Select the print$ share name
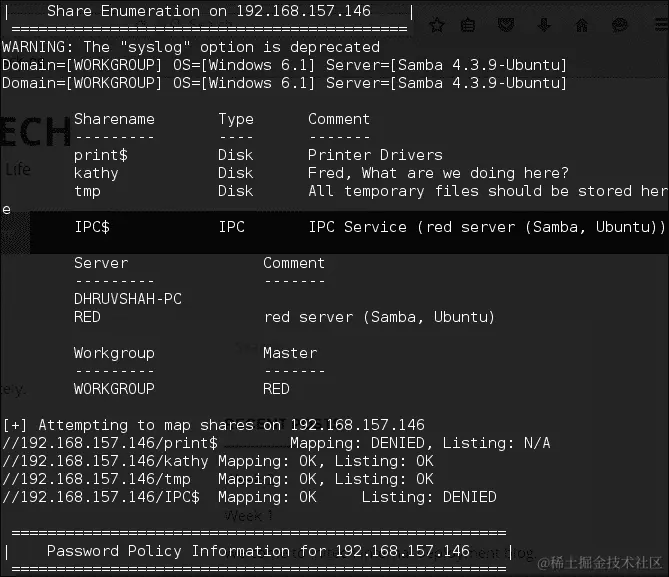The image size is (669, 577). pos(101,155)
